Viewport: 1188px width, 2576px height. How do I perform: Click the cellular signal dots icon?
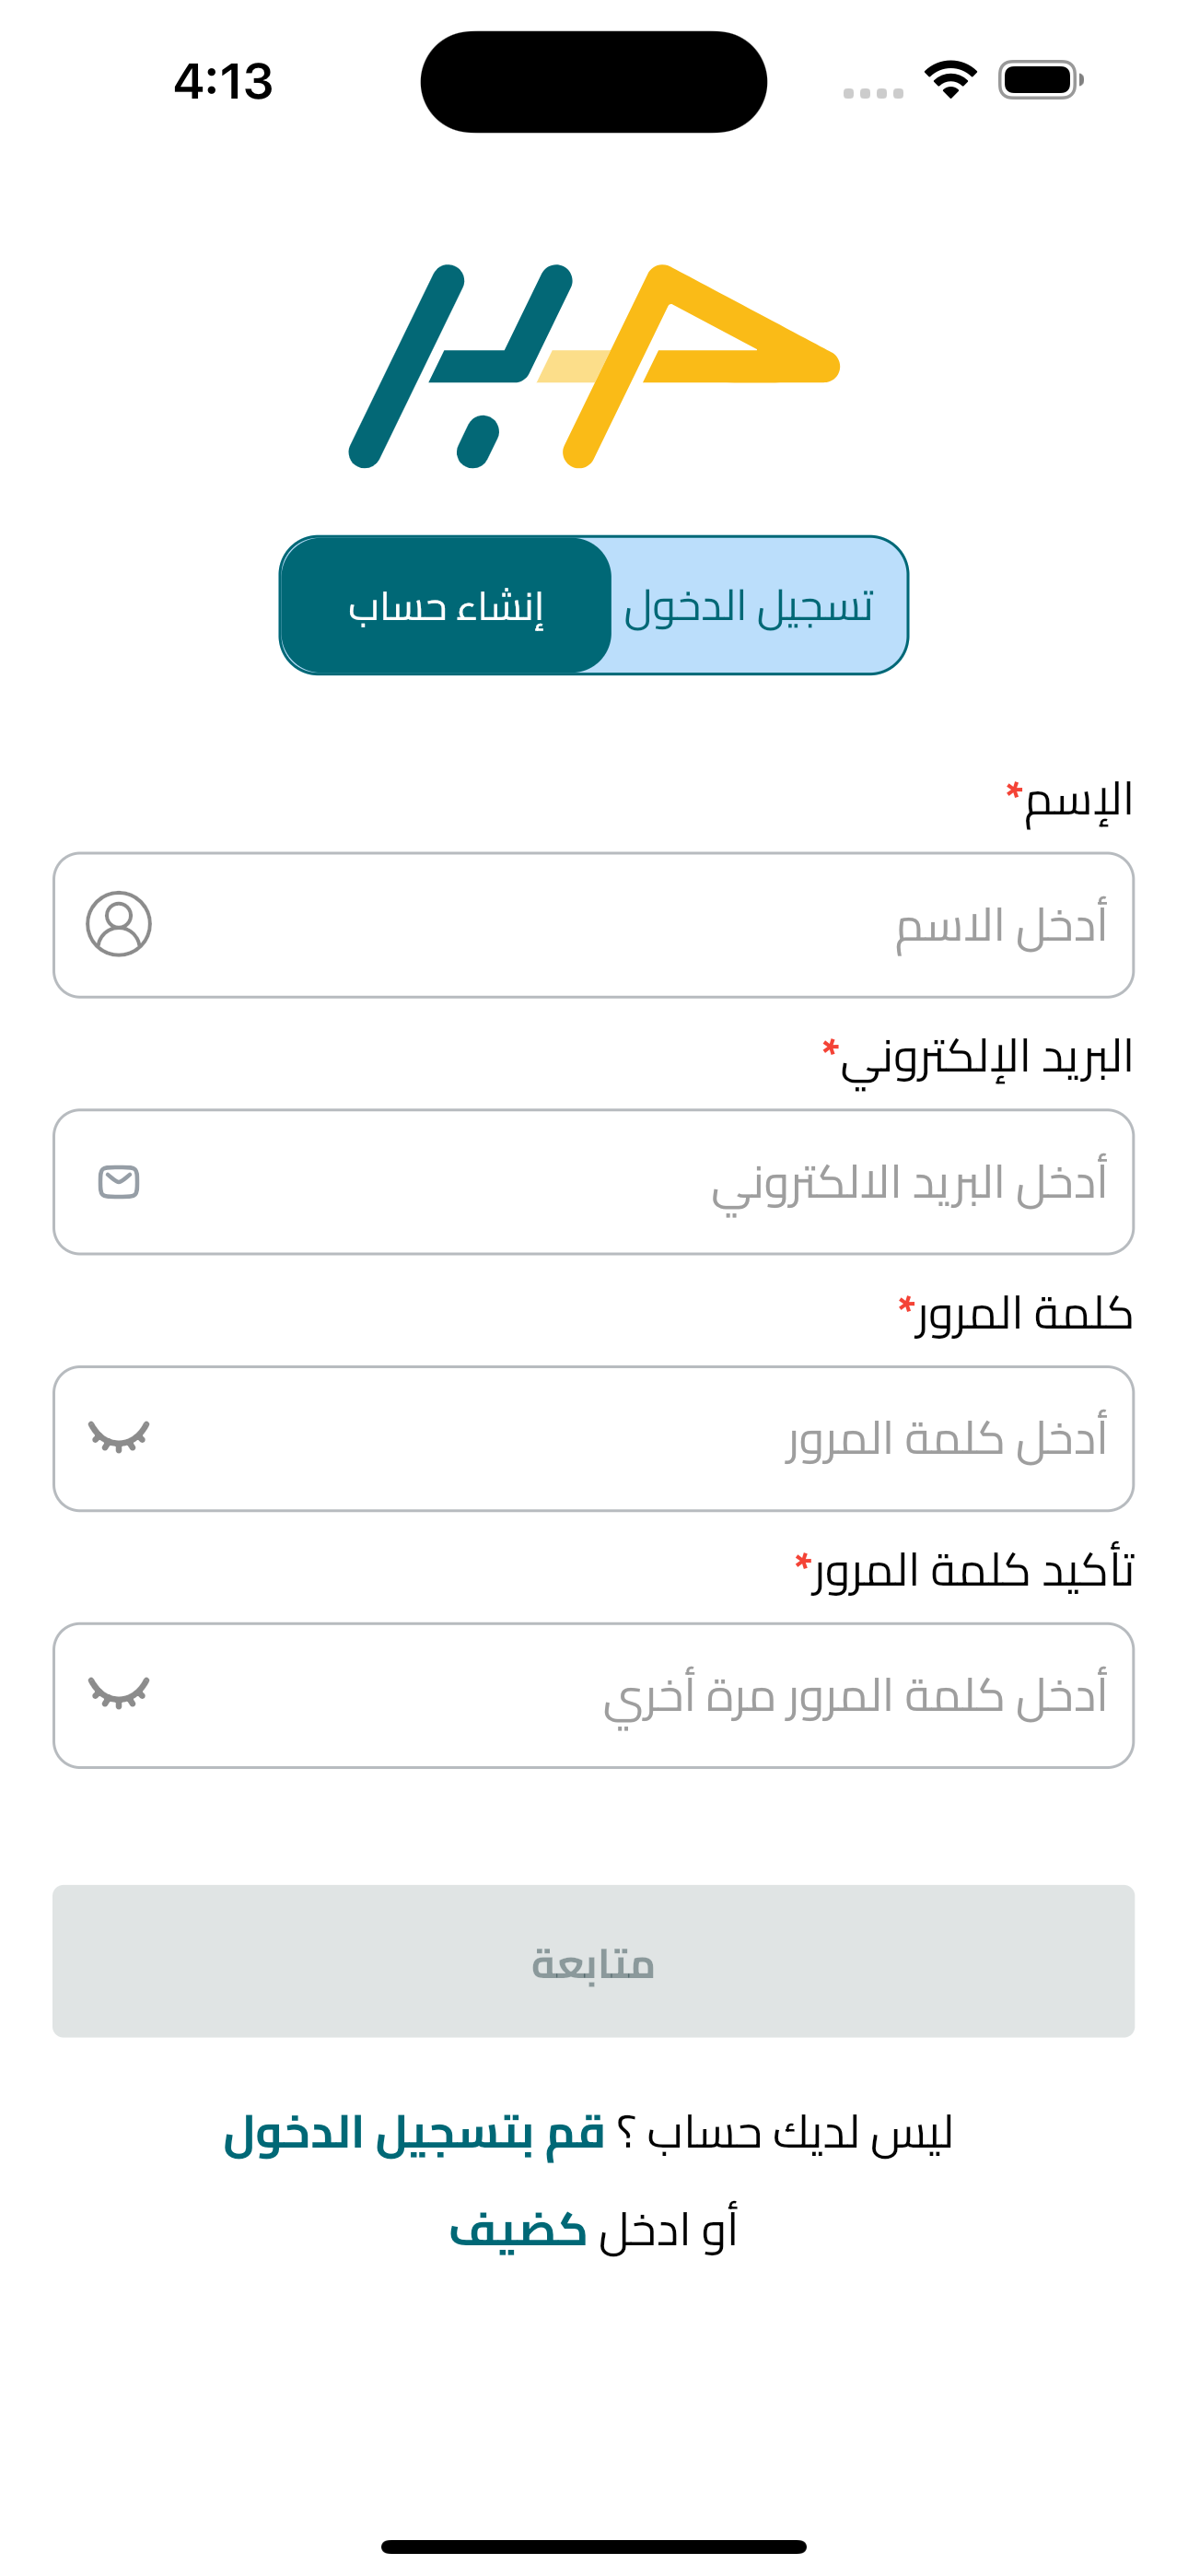pos(873,93)
